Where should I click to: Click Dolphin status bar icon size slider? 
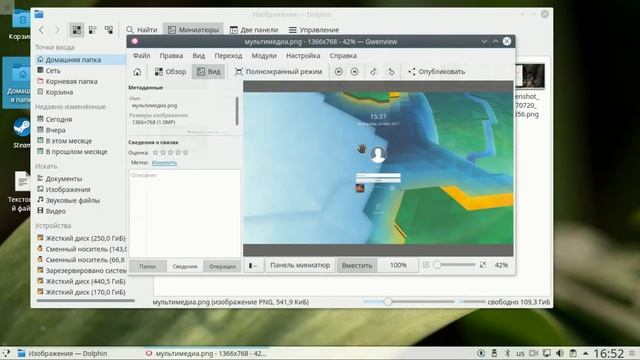[x=409, y=302]
